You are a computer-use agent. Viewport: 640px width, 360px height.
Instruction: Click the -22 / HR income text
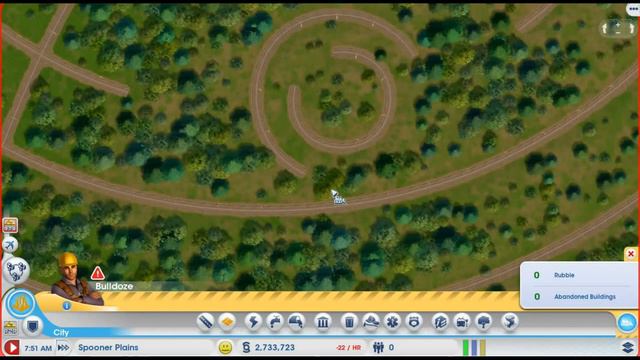349,348
